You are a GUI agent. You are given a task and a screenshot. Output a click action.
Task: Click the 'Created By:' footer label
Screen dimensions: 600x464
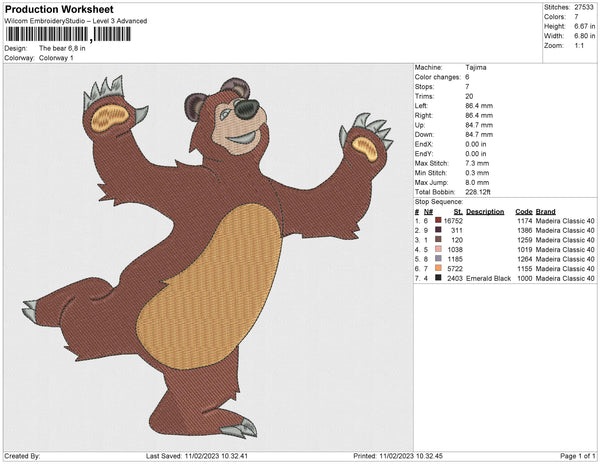[22, 456]
